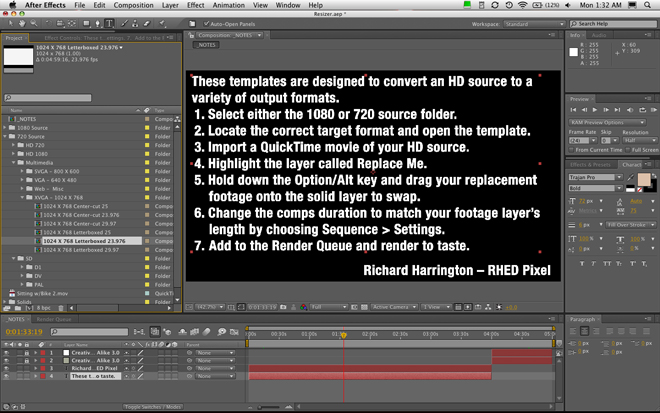This screenshot has height=413, width=660.
Task: Click the current time 0:01:33:19 display
Action: tap(24, 332)
